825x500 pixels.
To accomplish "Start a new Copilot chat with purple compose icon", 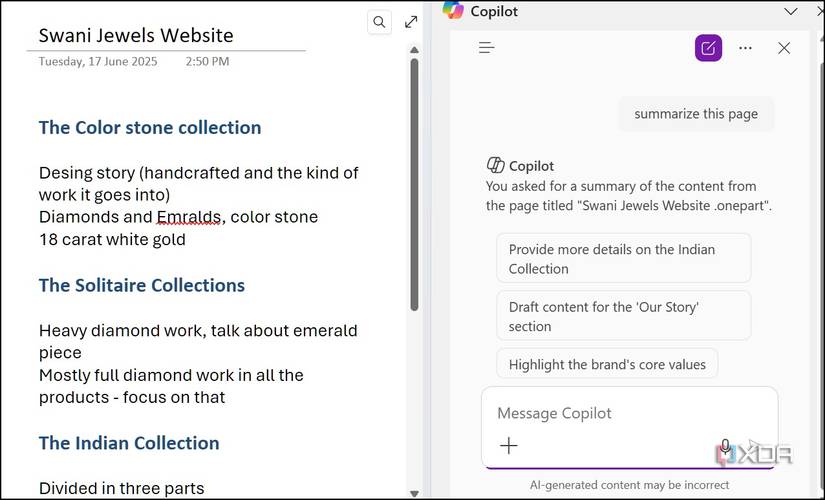I will click(708, 48).
